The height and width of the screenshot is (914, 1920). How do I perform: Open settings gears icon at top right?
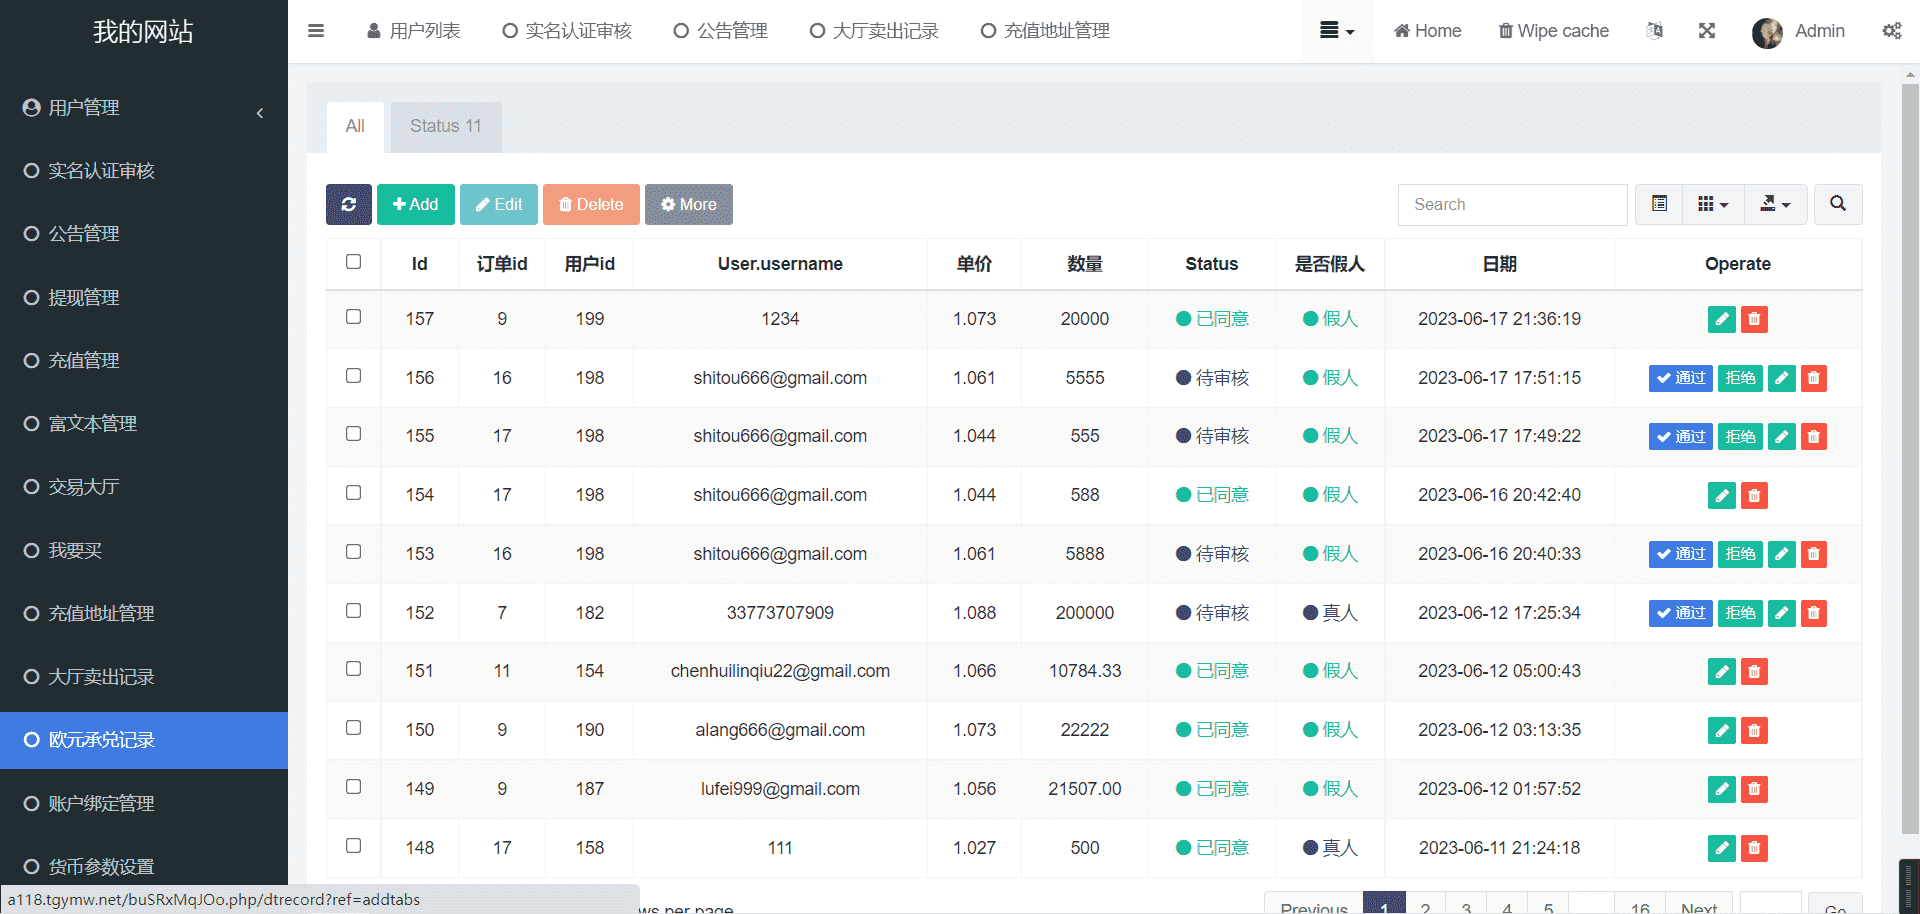click(1891, 31)
